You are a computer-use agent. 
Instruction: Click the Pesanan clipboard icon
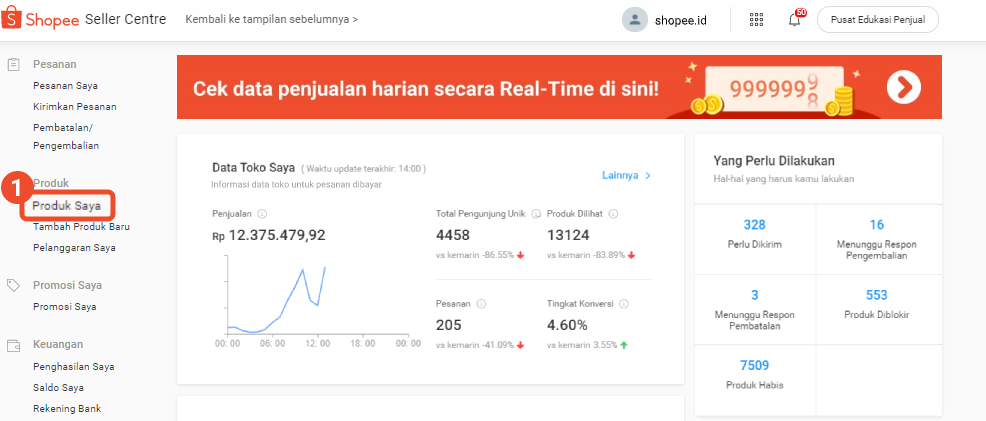(13, 64)
